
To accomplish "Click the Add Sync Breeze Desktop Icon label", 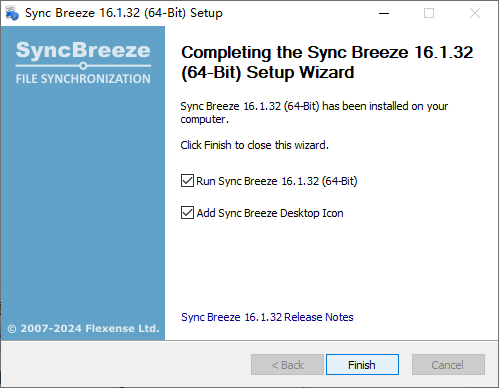I will click(270, 213).
